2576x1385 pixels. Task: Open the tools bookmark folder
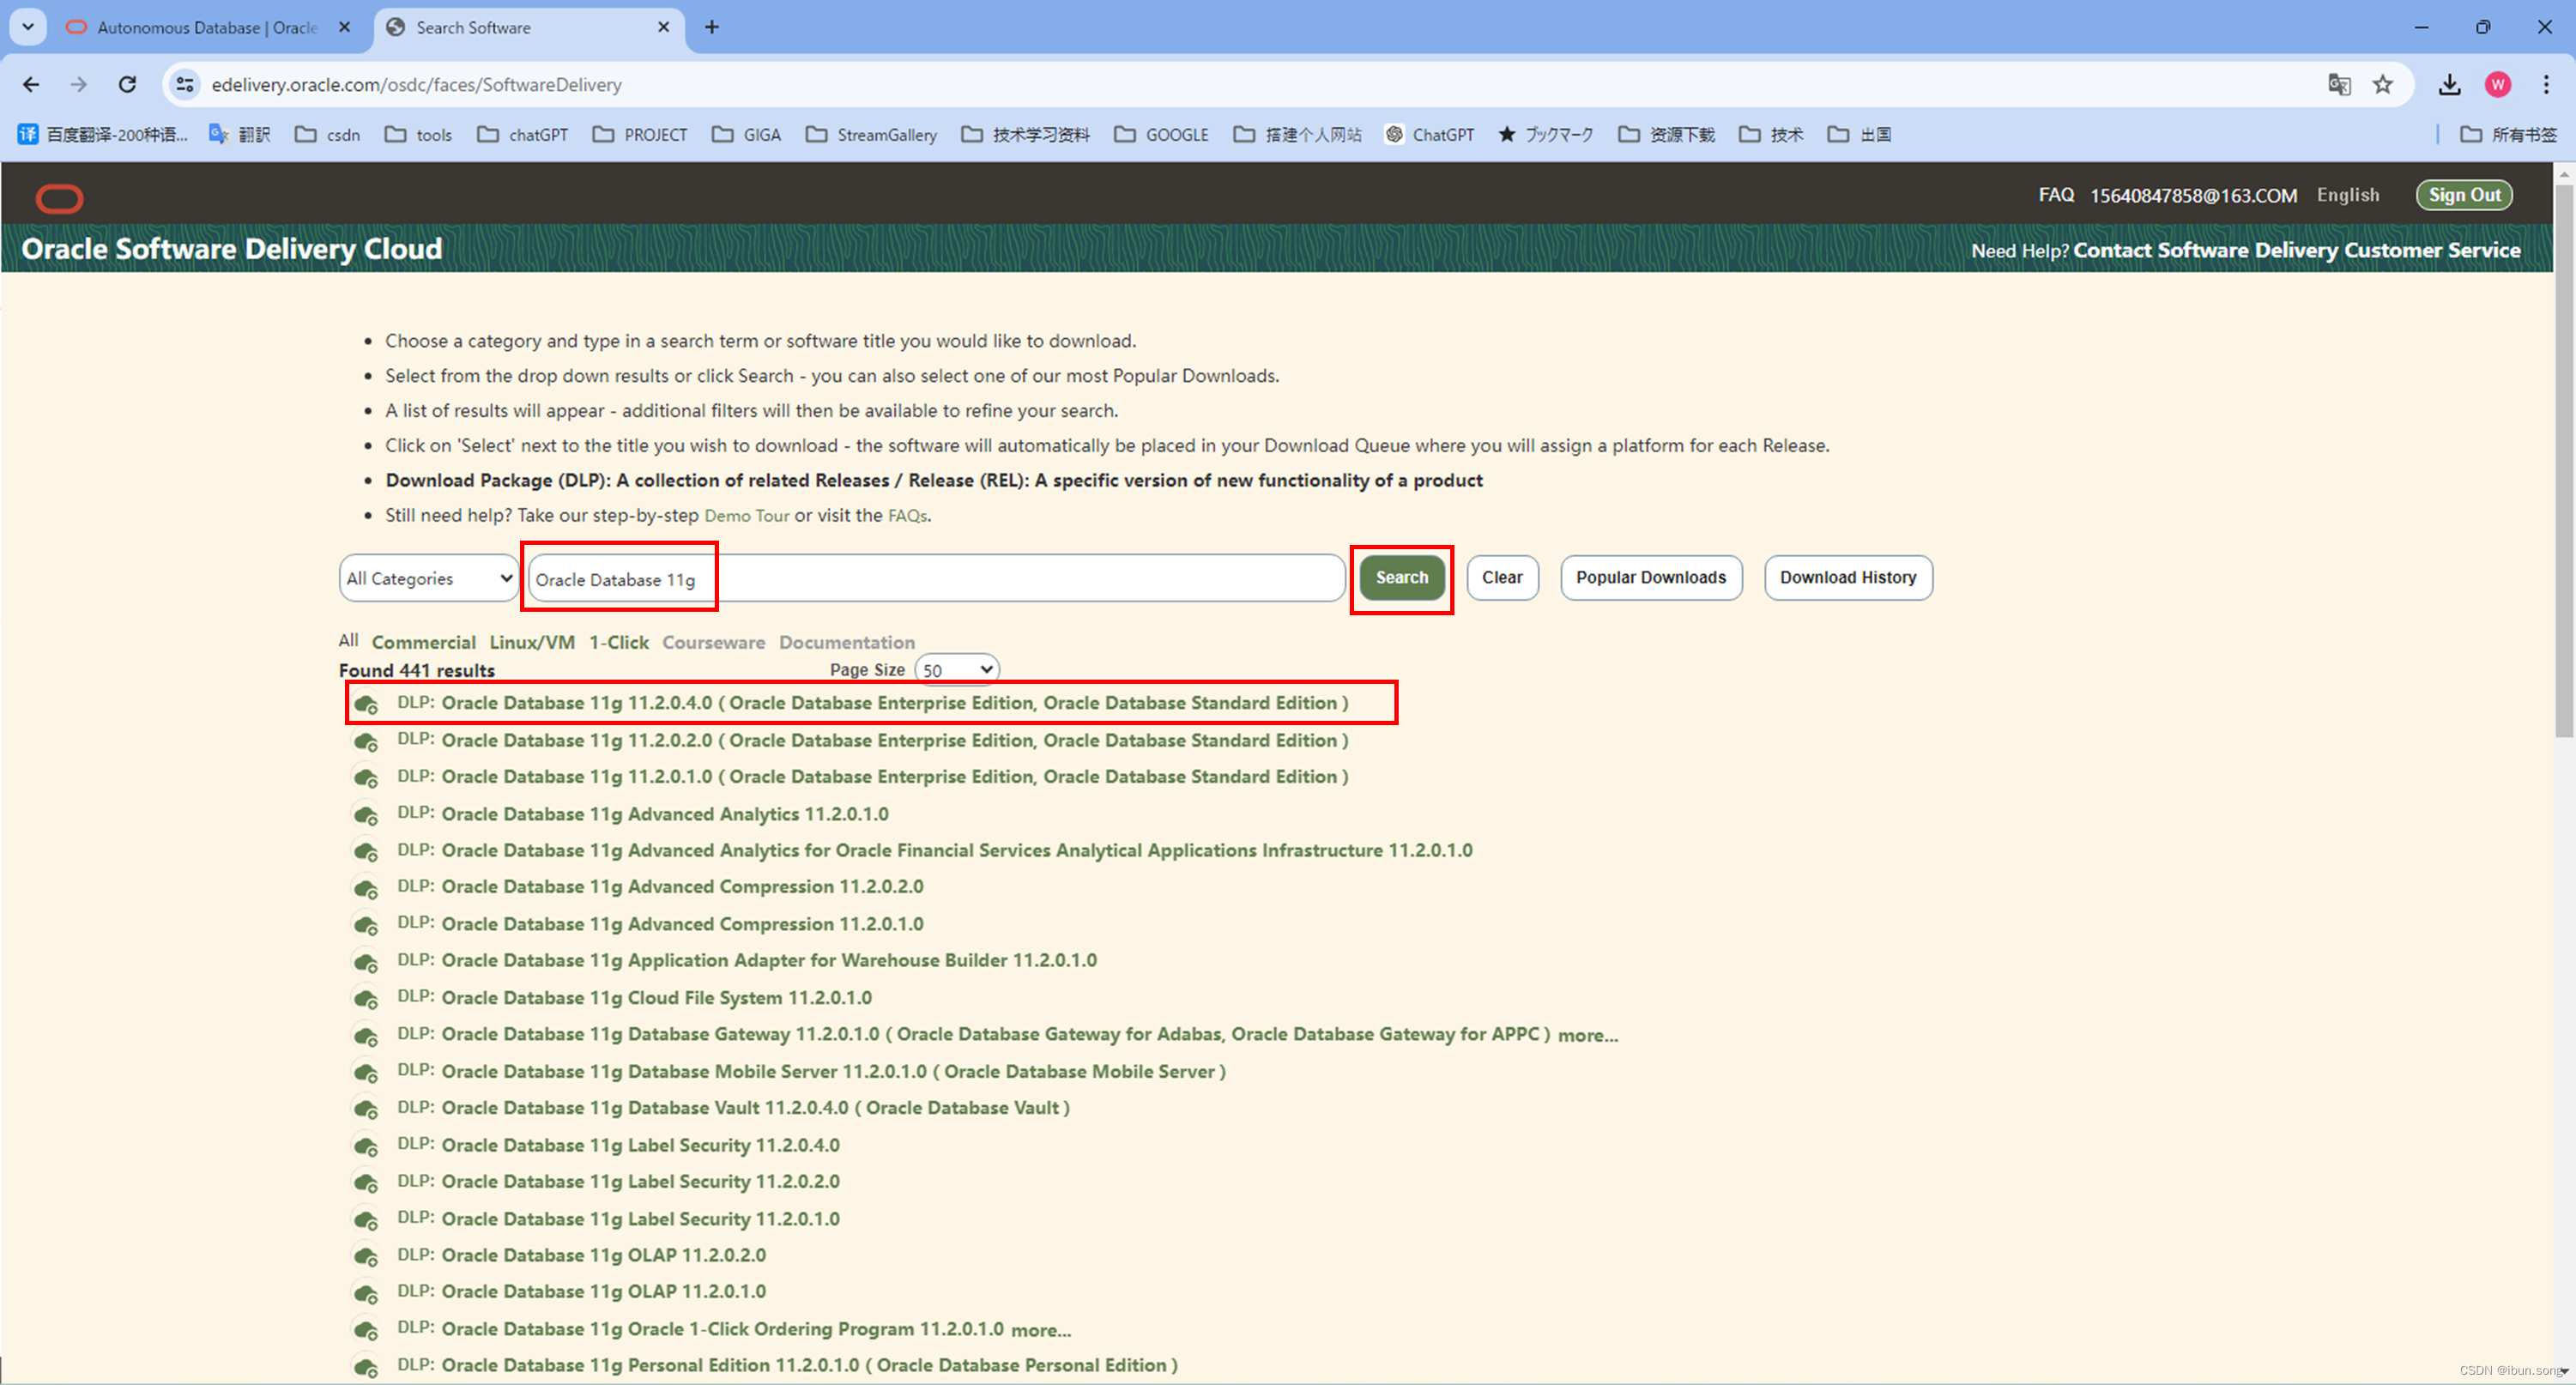pyautogui.click(x=419, y=134)
